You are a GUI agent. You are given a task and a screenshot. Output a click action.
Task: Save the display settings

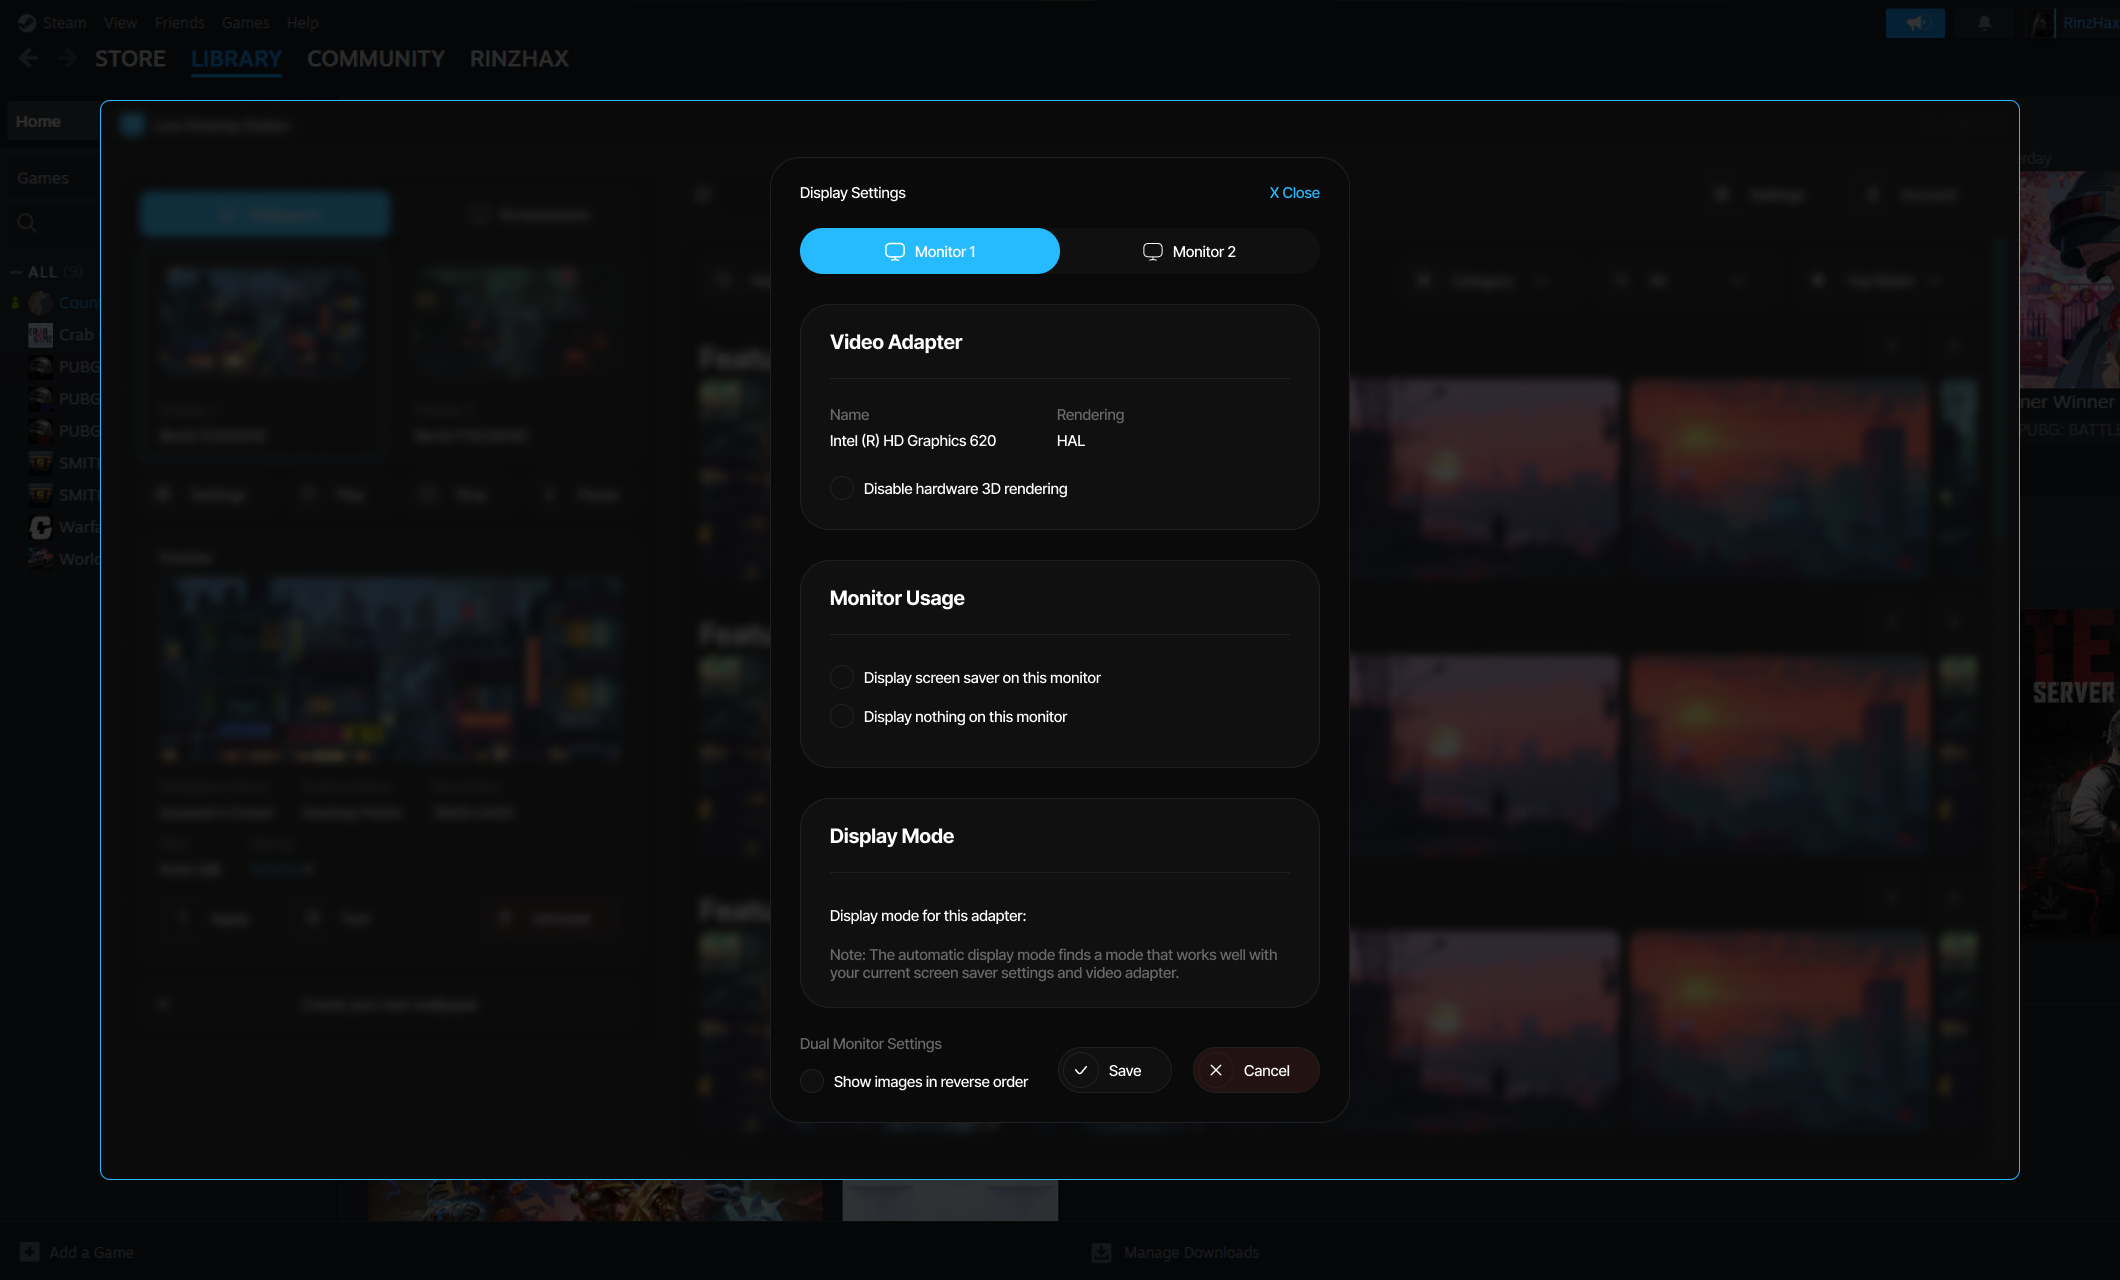tap(1114, 1070)
